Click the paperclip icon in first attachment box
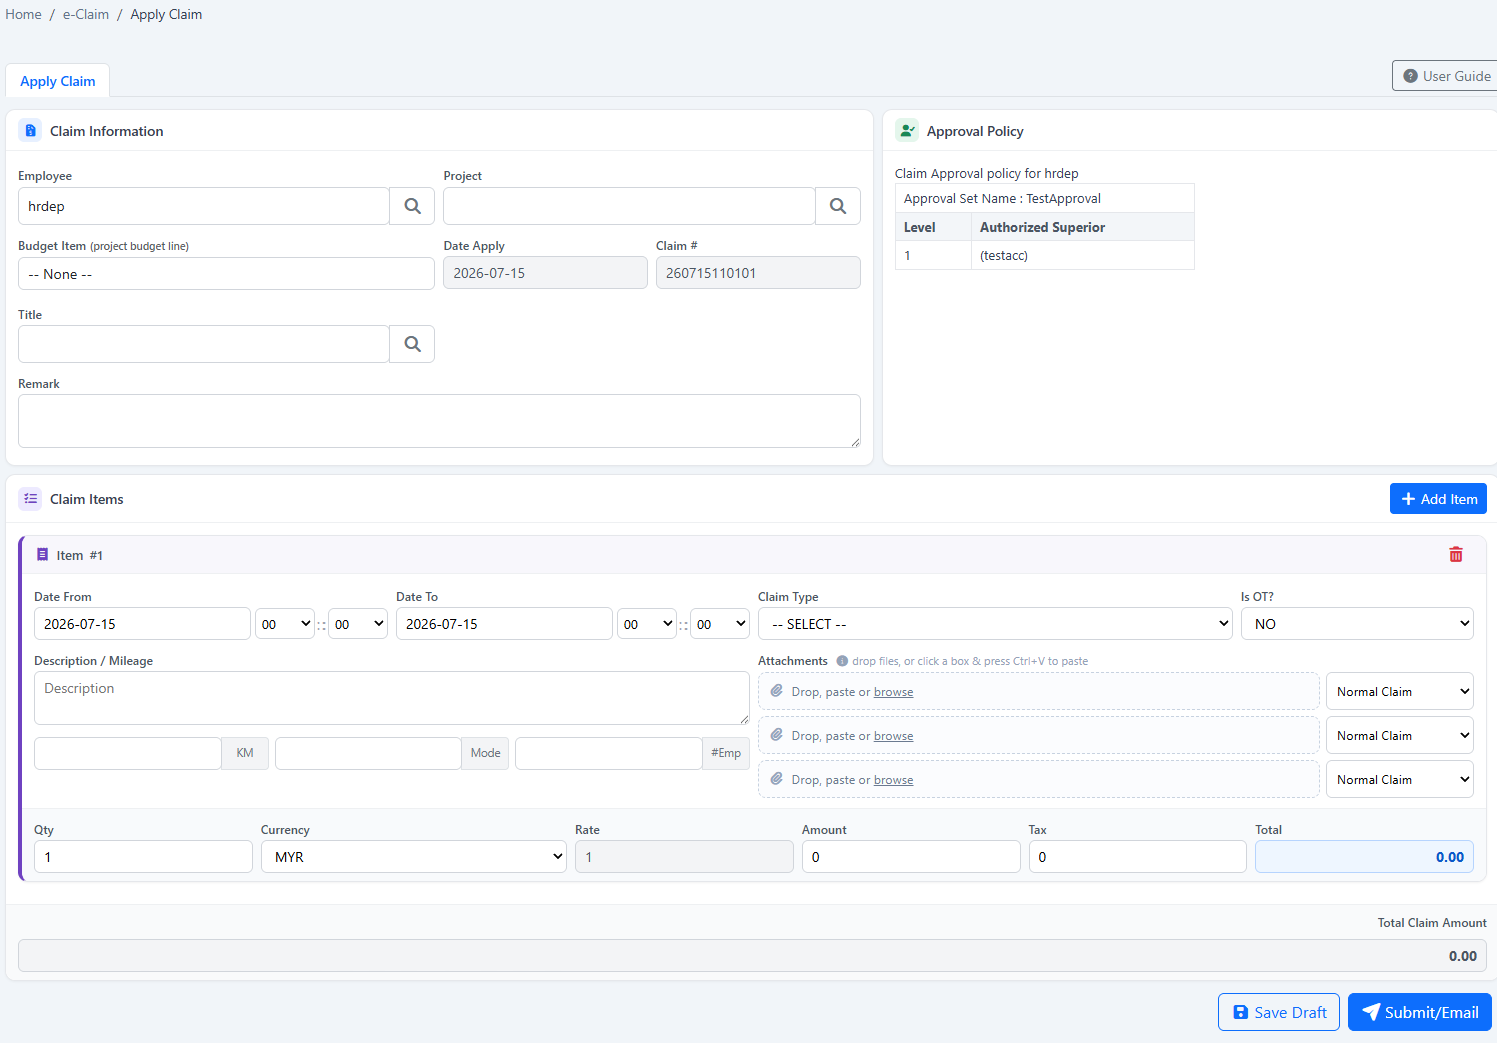 coord(777,691)
